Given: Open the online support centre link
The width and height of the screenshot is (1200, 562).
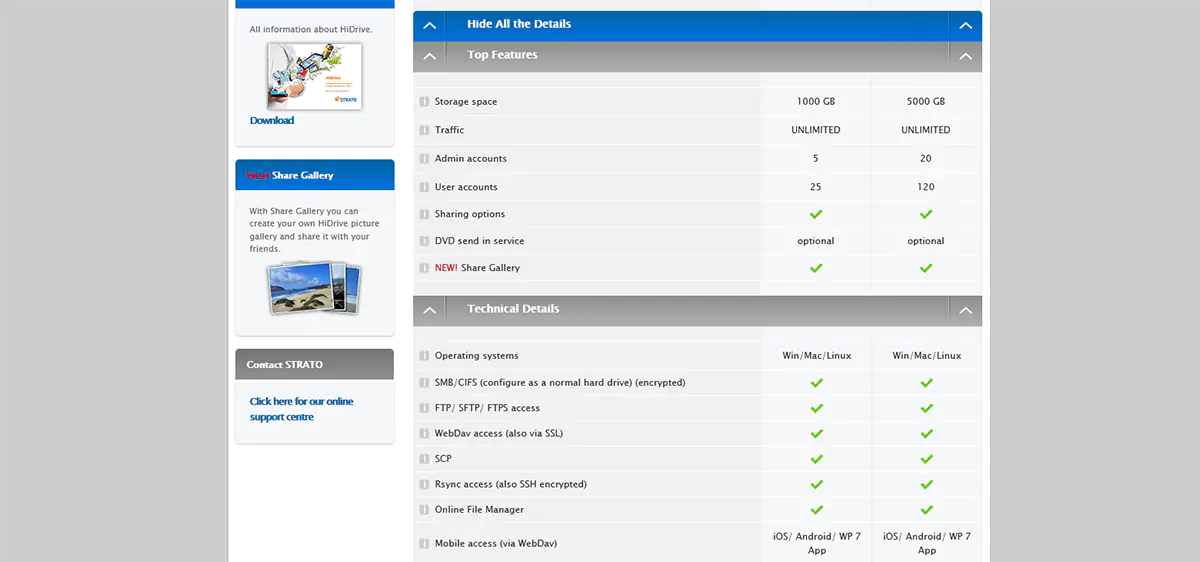Looking at the screenshot, I should 301,409.
